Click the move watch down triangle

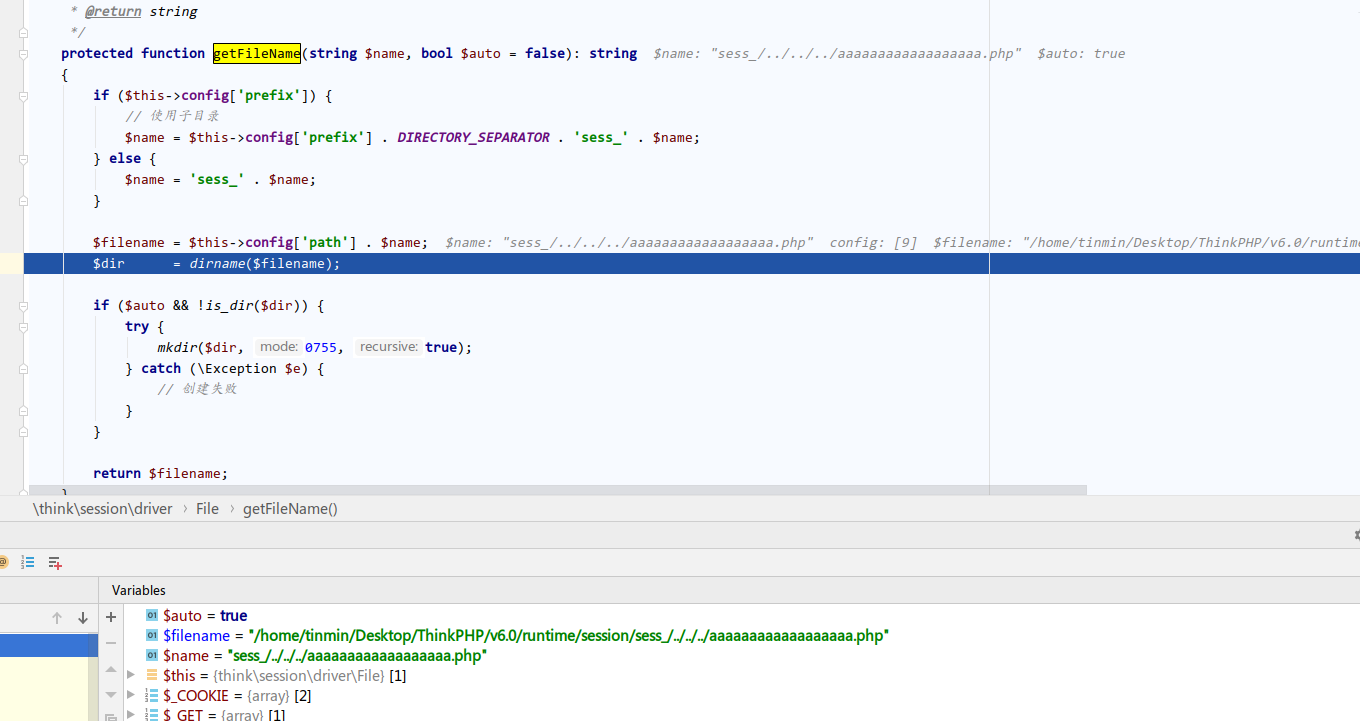111,694
